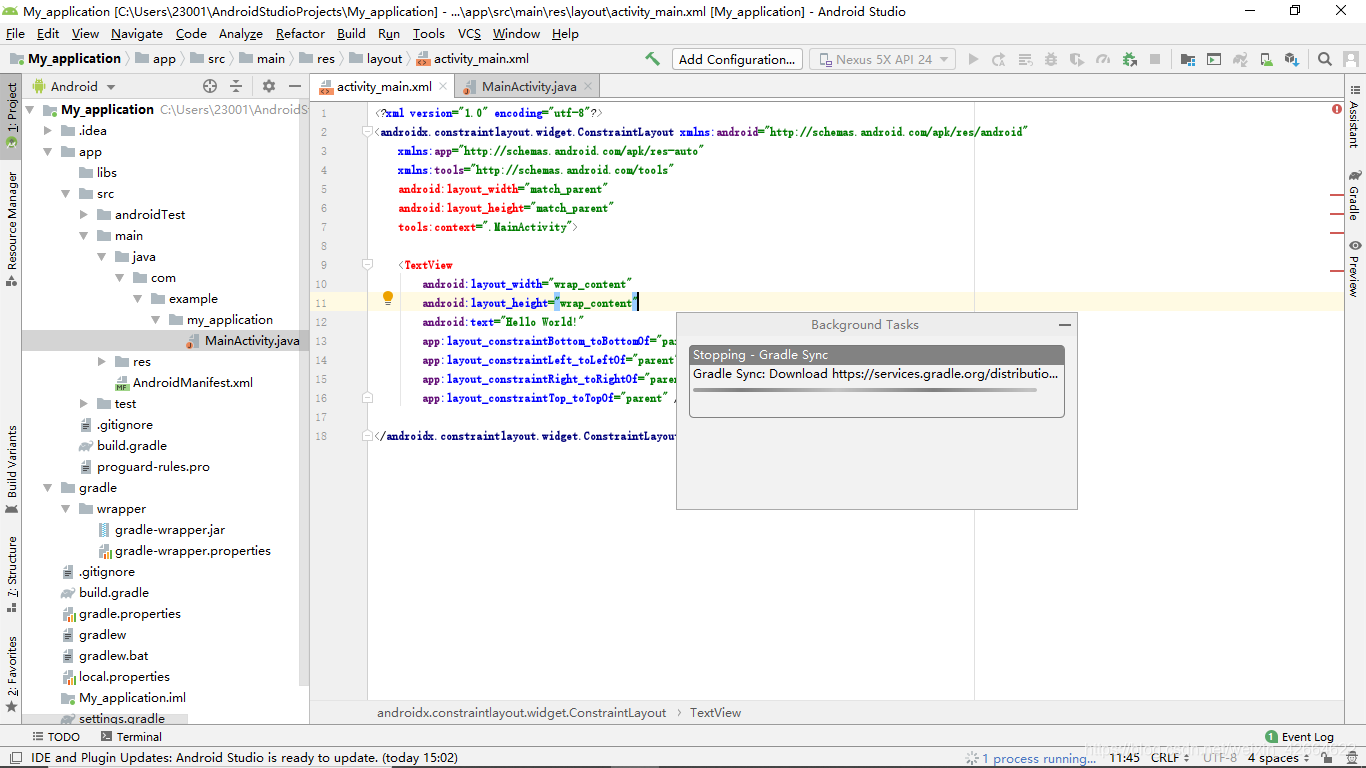Select gradle-wrapper.properties file
Image resolution: width=1366 pixels, height=768 pixels.
[x=193, y=551]
